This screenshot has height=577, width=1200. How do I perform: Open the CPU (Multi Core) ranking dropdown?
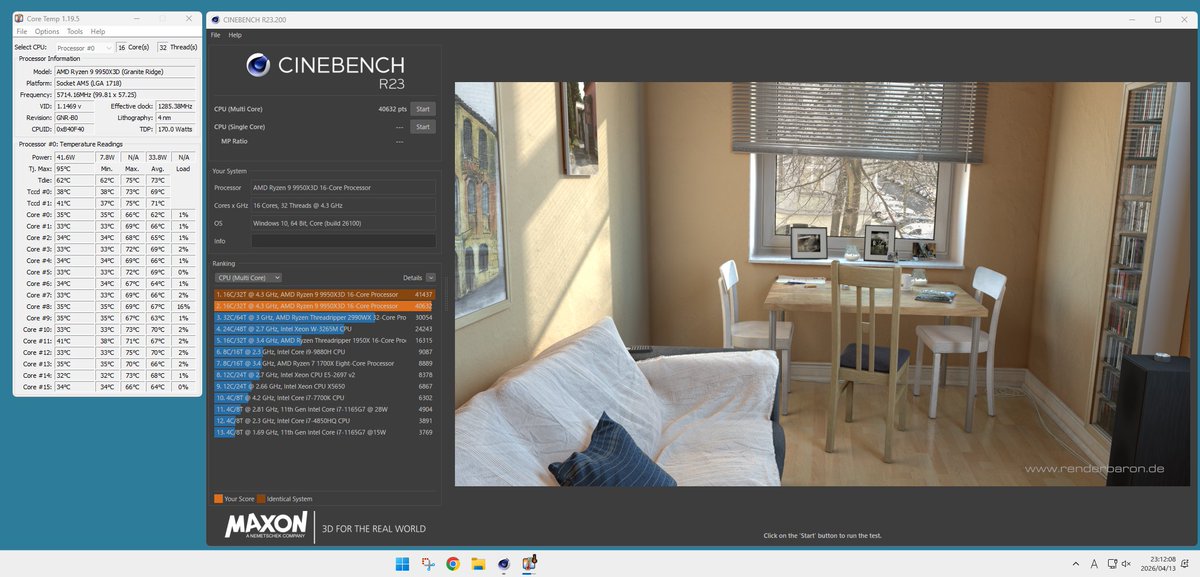pos(248,277)
